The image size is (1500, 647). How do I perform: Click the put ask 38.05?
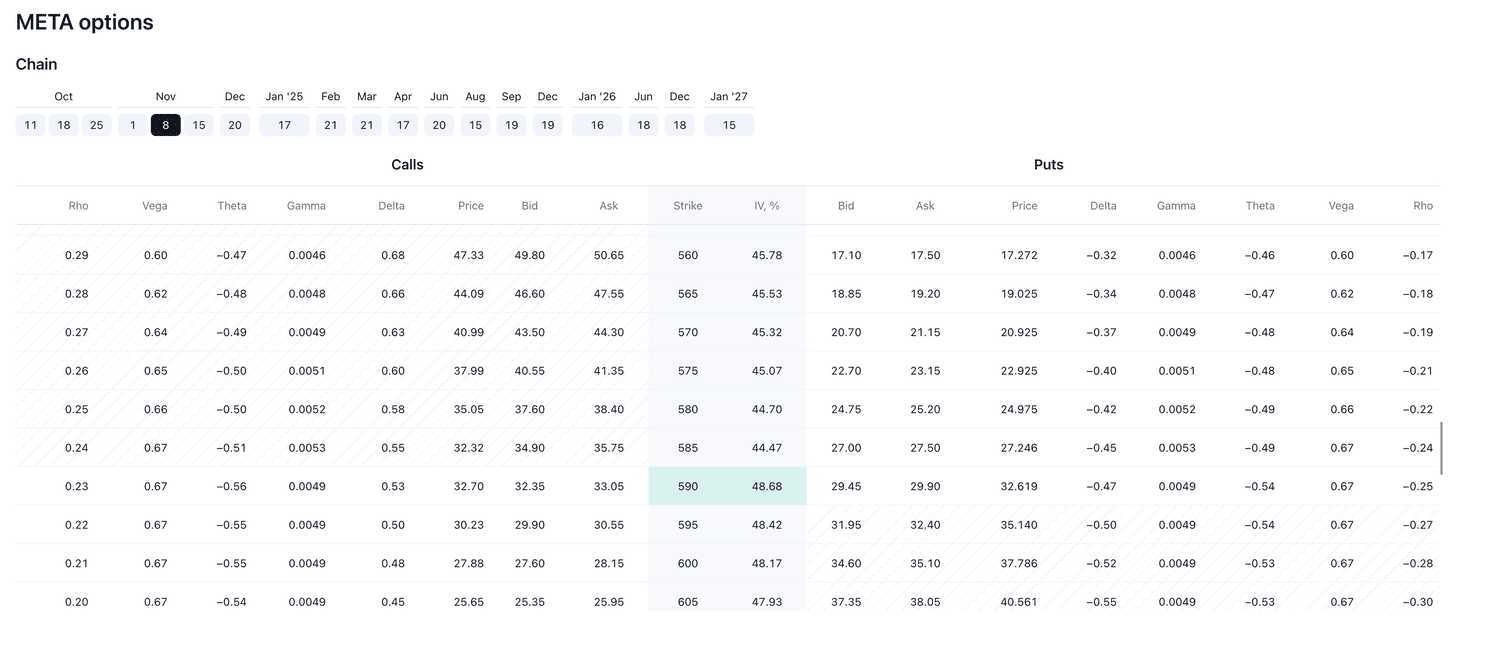coord(925,602)
